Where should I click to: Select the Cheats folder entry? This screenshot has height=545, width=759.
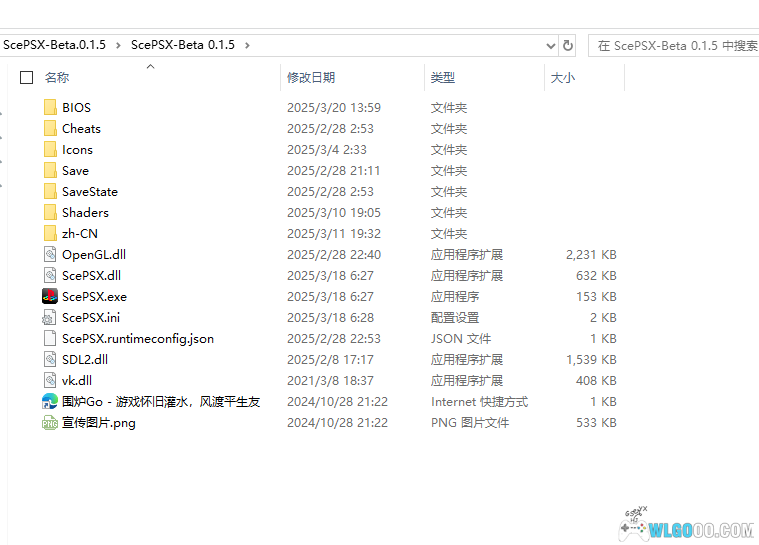tap(81, 128)
